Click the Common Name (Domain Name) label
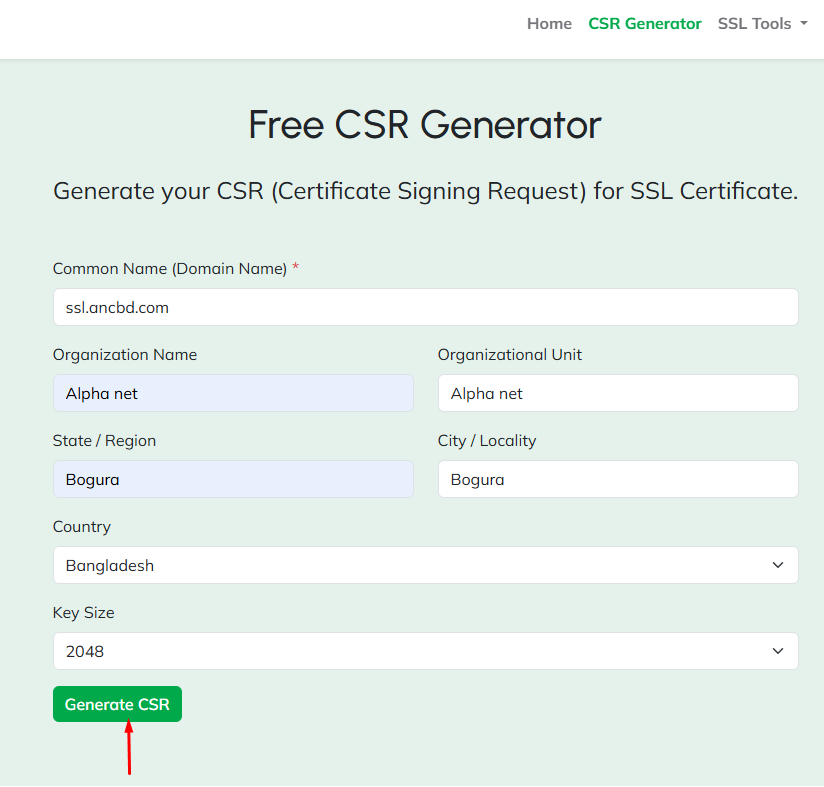Screen dimensions: 824x787 tap(170, 268)
